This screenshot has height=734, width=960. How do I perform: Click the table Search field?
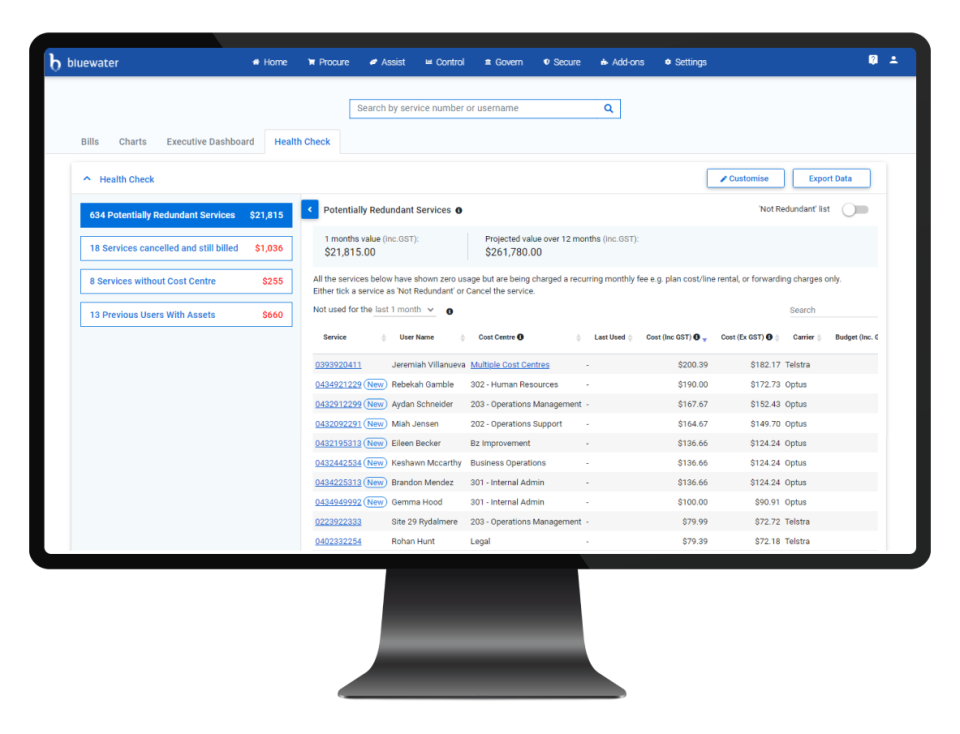(x=833, y=310)
